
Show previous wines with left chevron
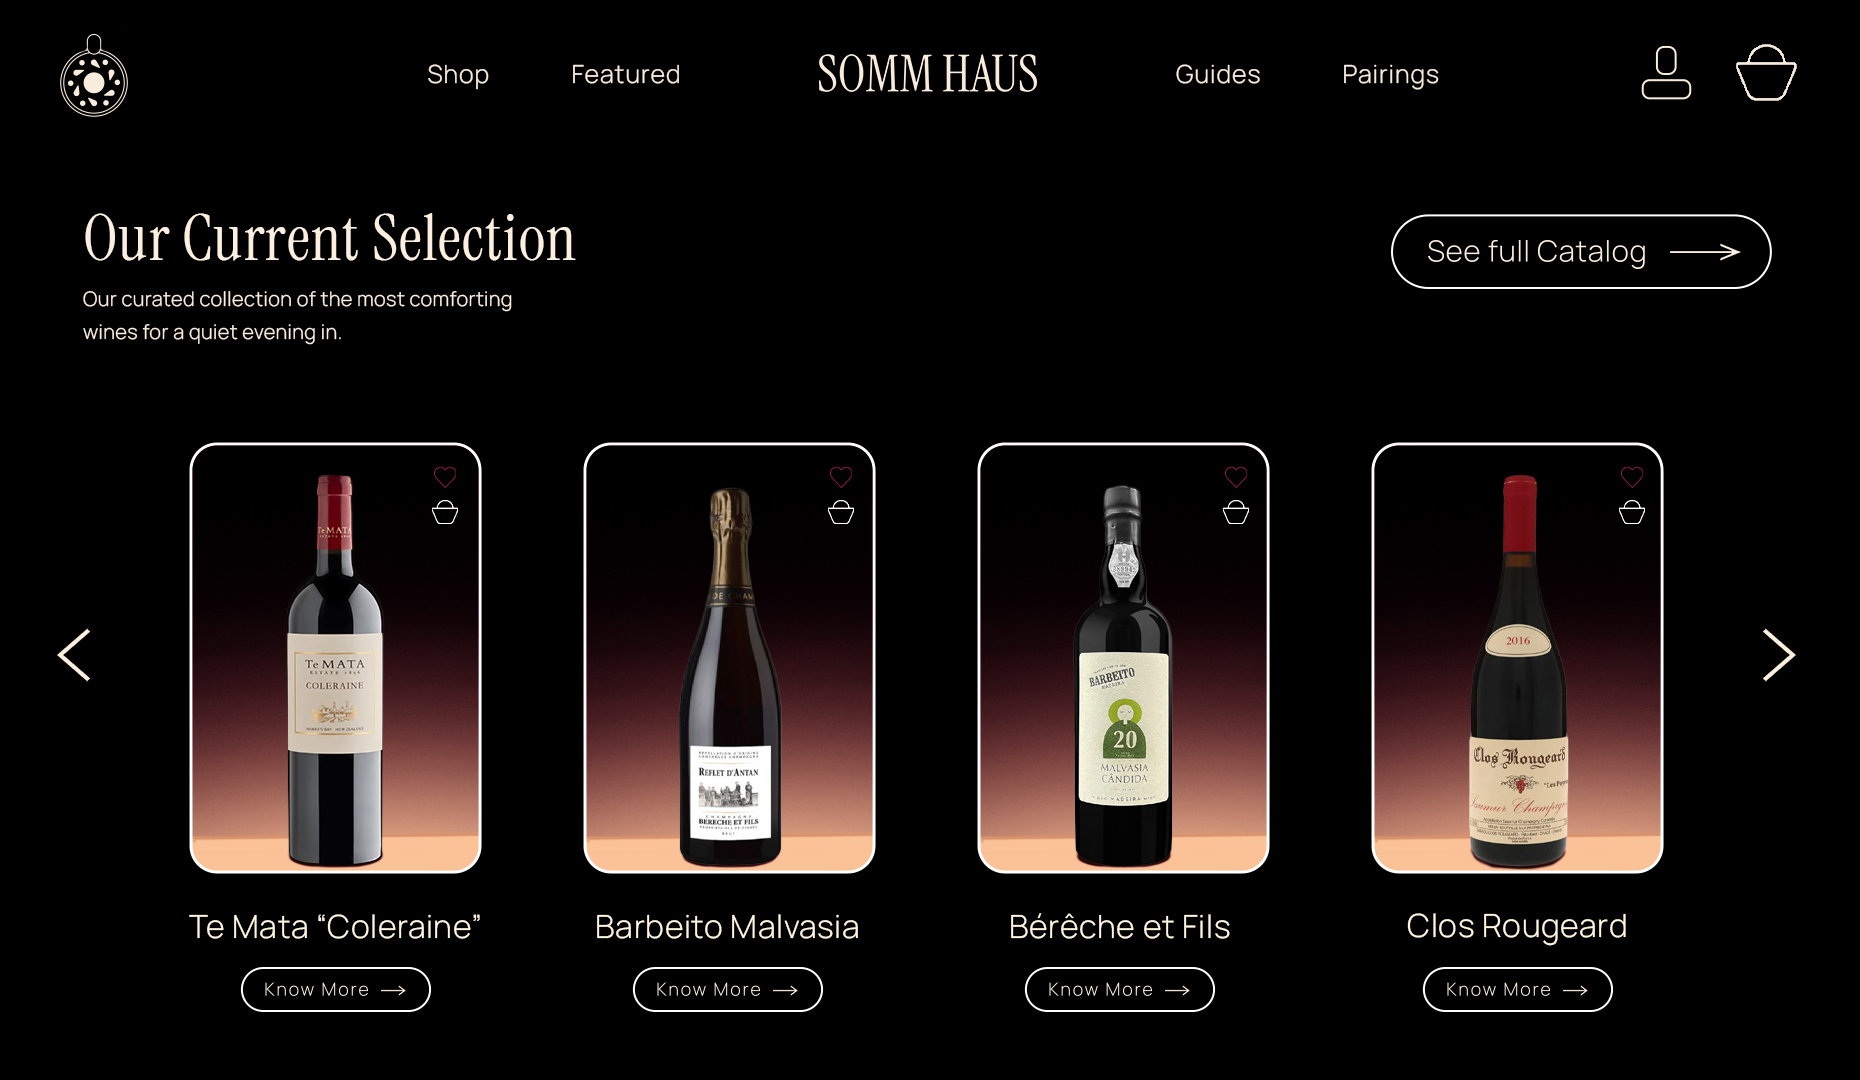point(75,655)
